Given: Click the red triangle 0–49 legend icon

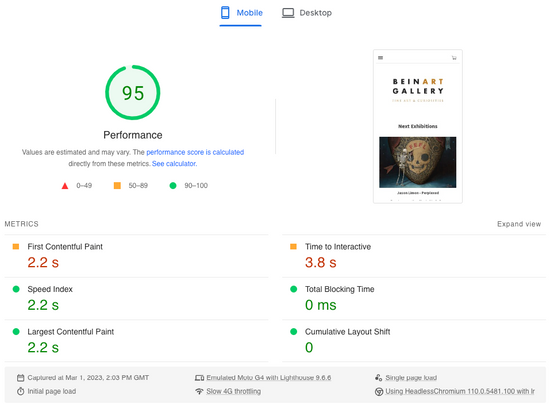Looking at the screenshot, I should [65, 186].
